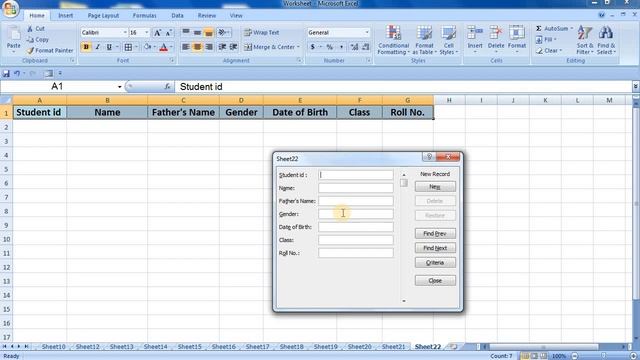Click the Find & Select binoculars
The width and height of the screenshot is (640, 360).
[606, 33]
